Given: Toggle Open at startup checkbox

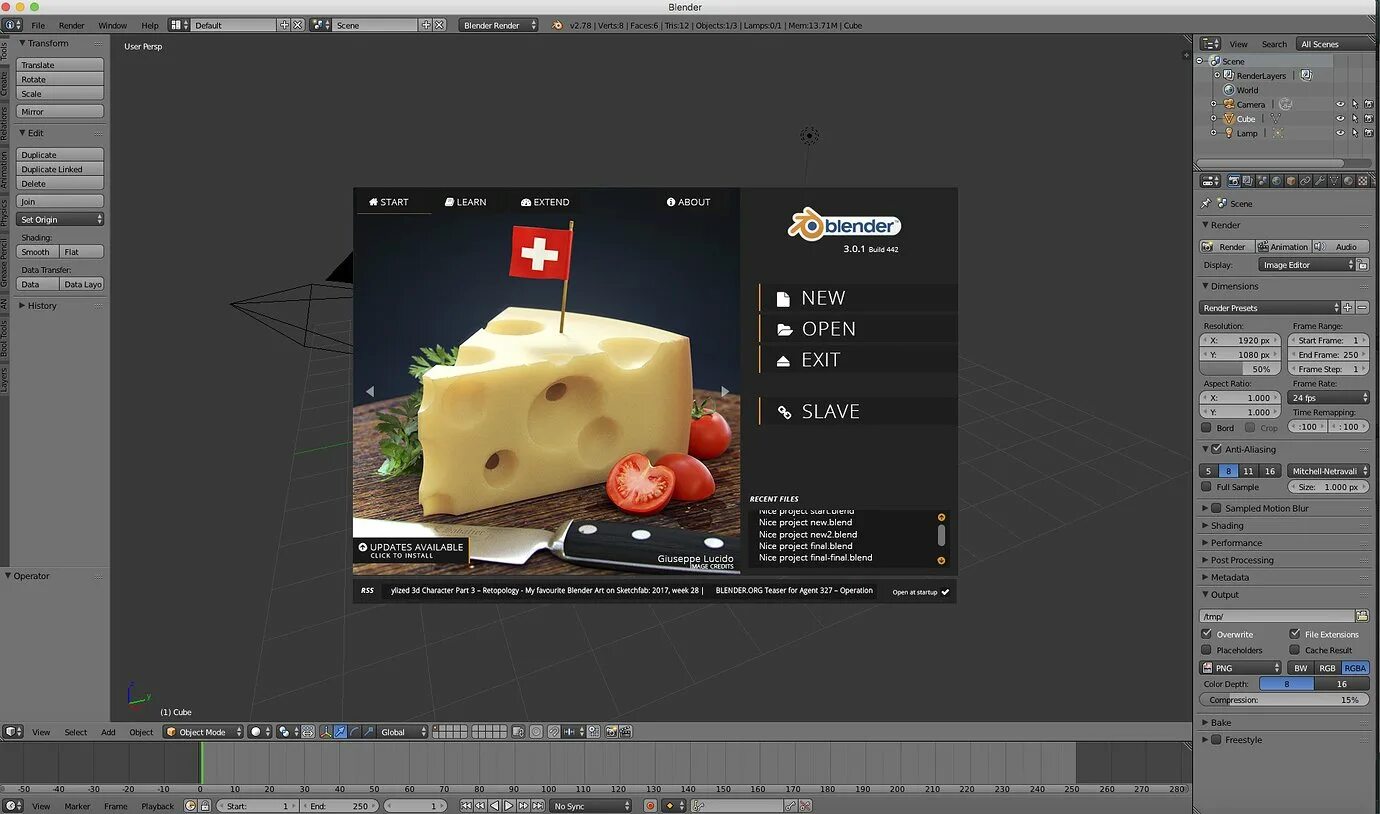Looking at the screenshot, I should [945, 592].
